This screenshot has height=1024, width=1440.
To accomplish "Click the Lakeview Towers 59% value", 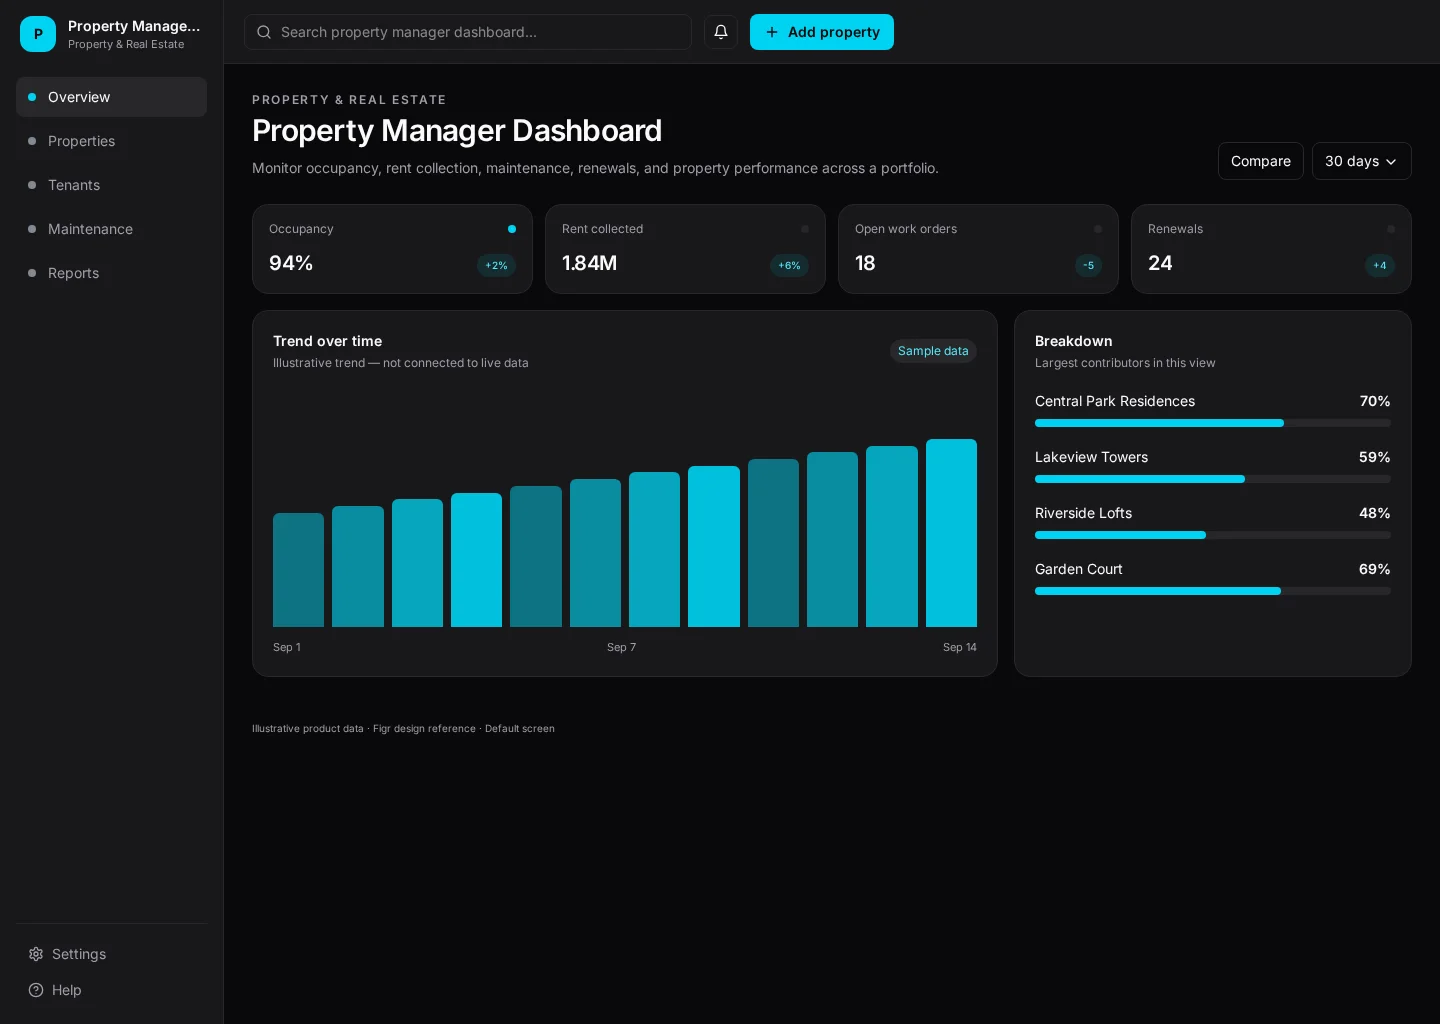I will point(1374,457).
